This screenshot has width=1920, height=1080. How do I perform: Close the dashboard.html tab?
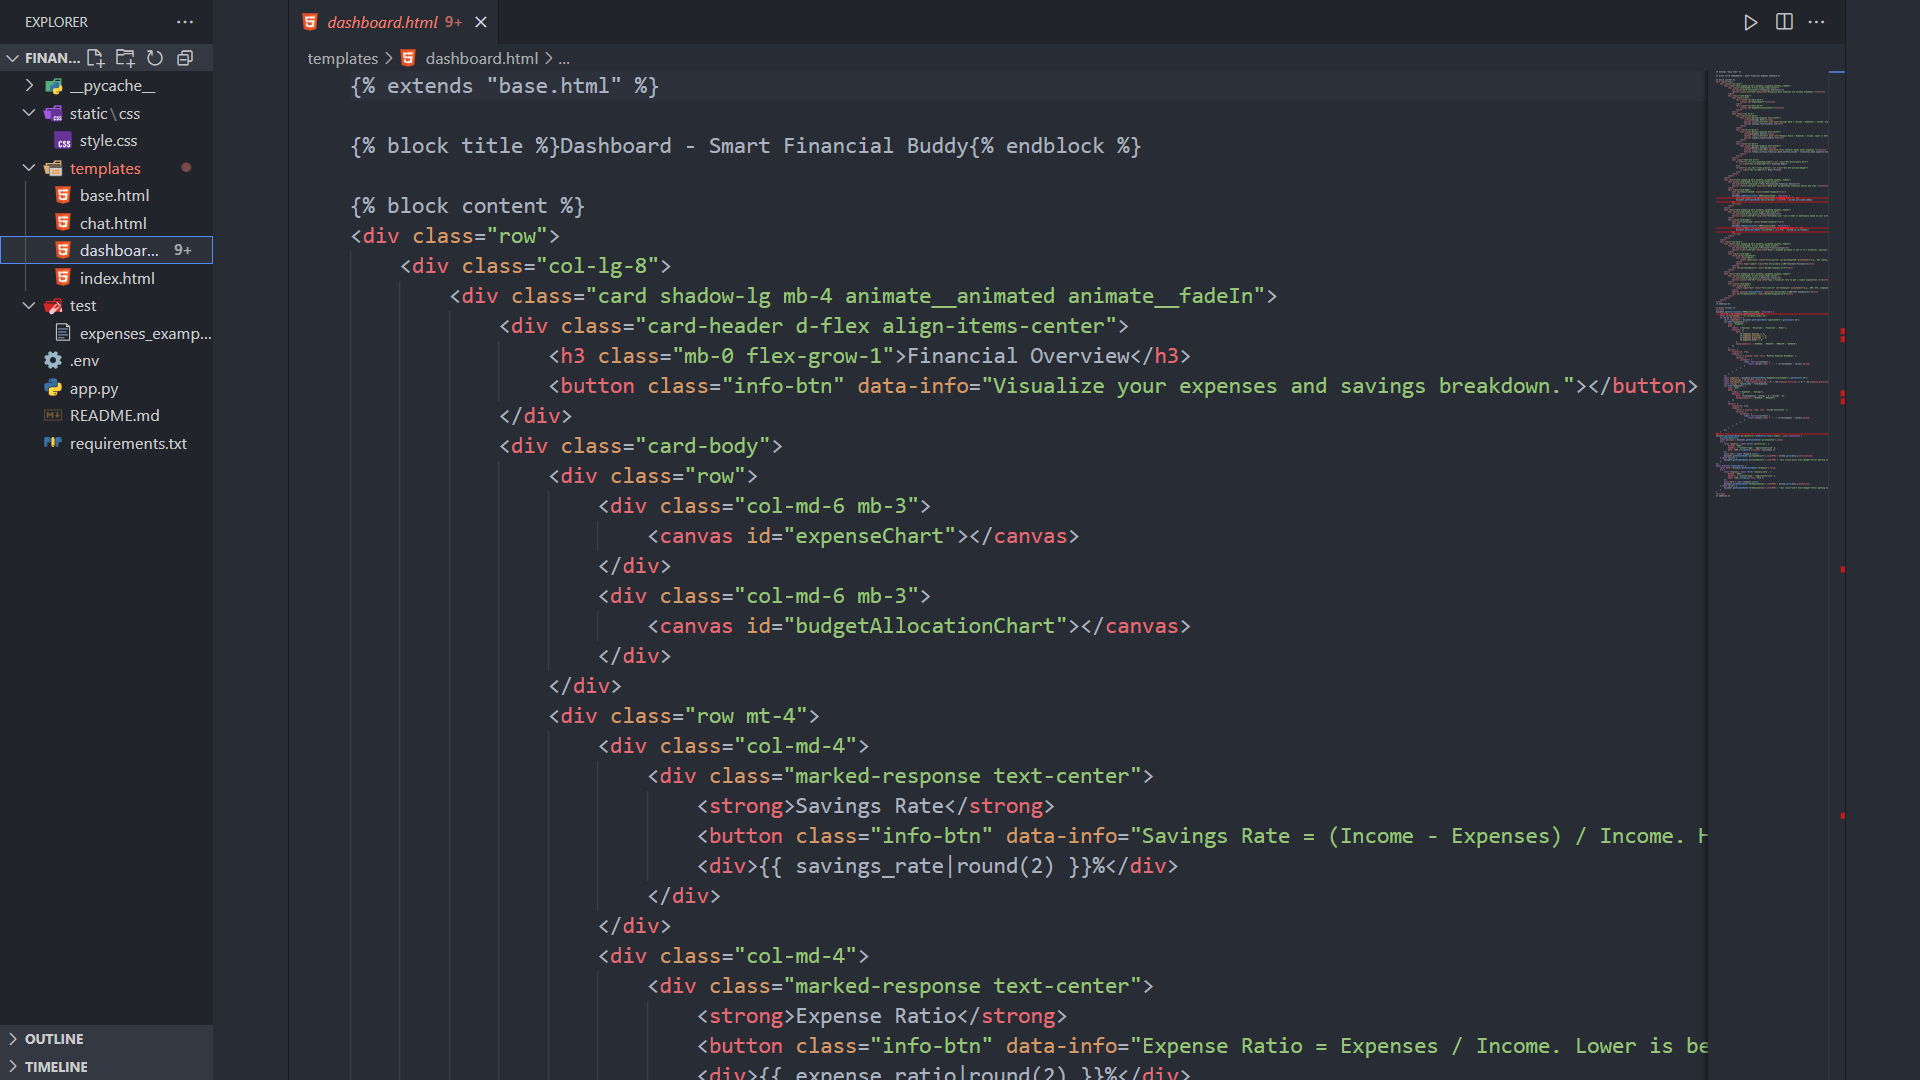pyautogui.click(x=481, y=22)
